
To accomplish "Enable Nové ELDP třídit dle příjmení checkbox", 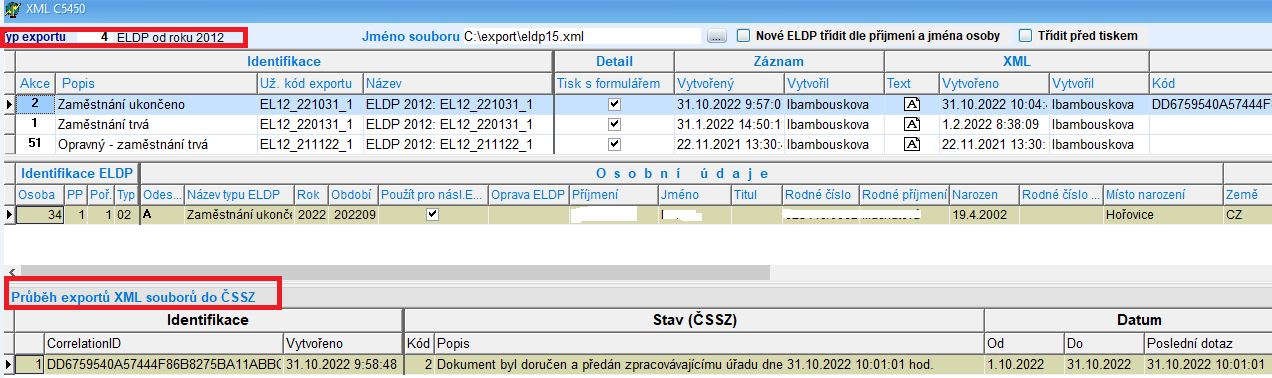I will (743, 36).
